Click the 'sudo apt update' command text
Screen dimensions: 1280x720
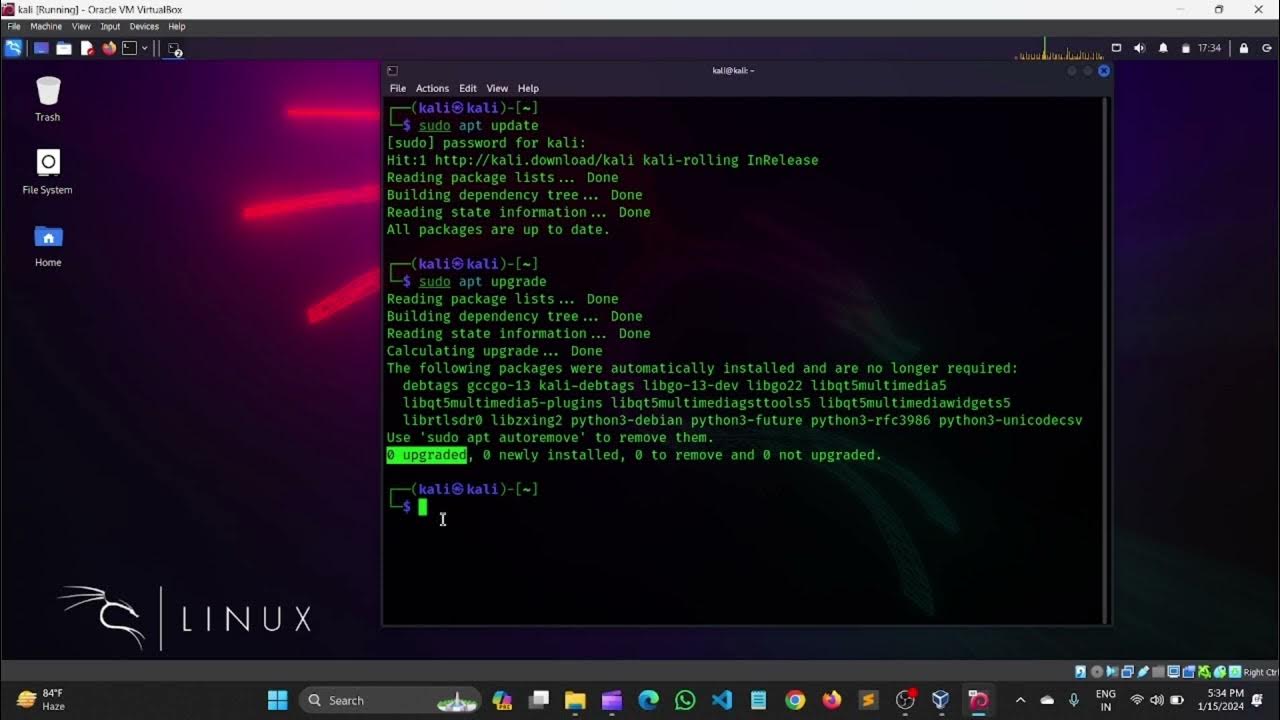pos(479,126)
